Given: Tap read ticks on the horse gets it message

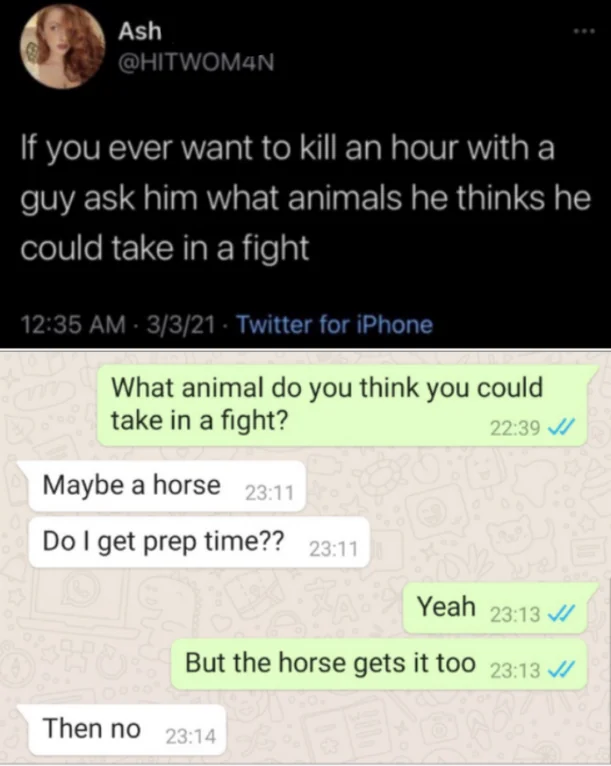Looking at the screenshot, I should click(x=561, y=669).
